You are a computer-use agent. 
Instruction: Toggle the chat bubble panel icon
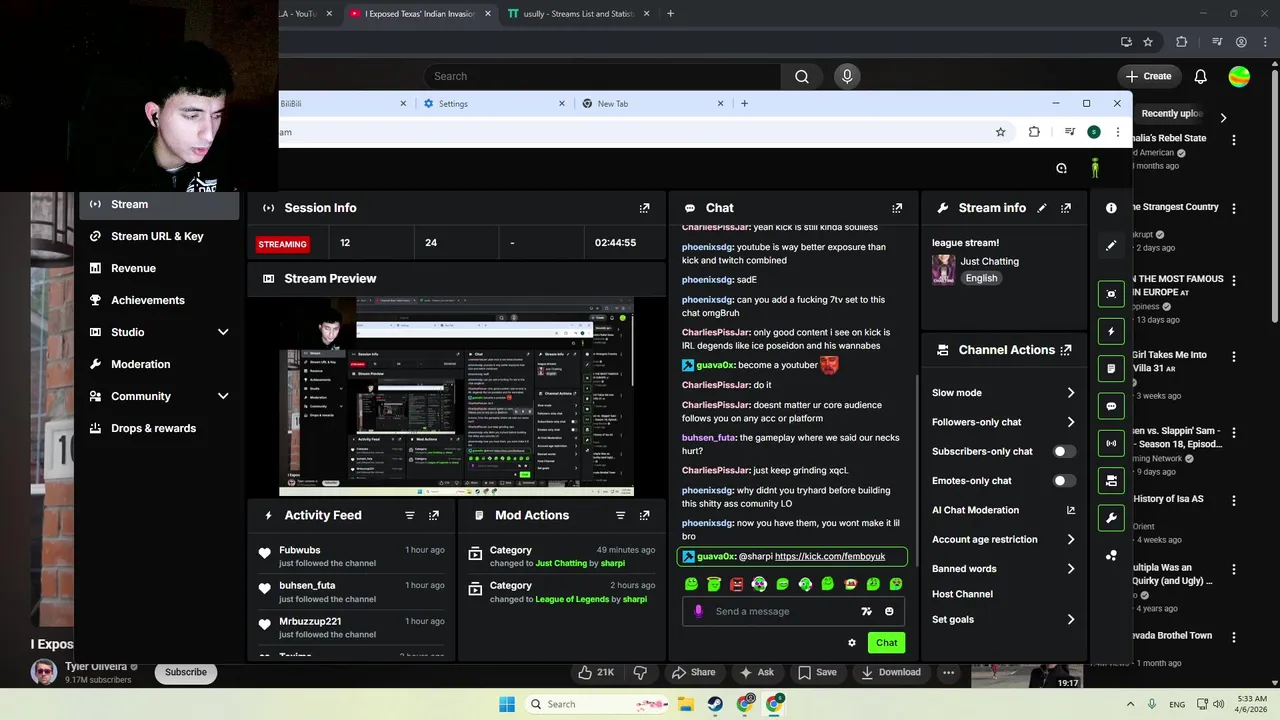(1111, 406)
